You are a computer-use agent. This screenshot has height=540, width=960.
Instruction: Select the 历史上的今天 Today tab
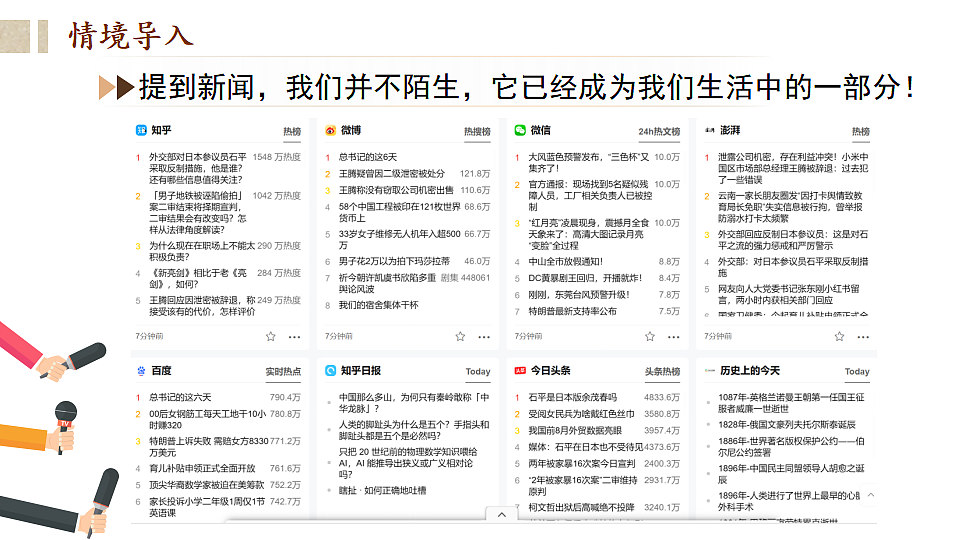point(857,372)
